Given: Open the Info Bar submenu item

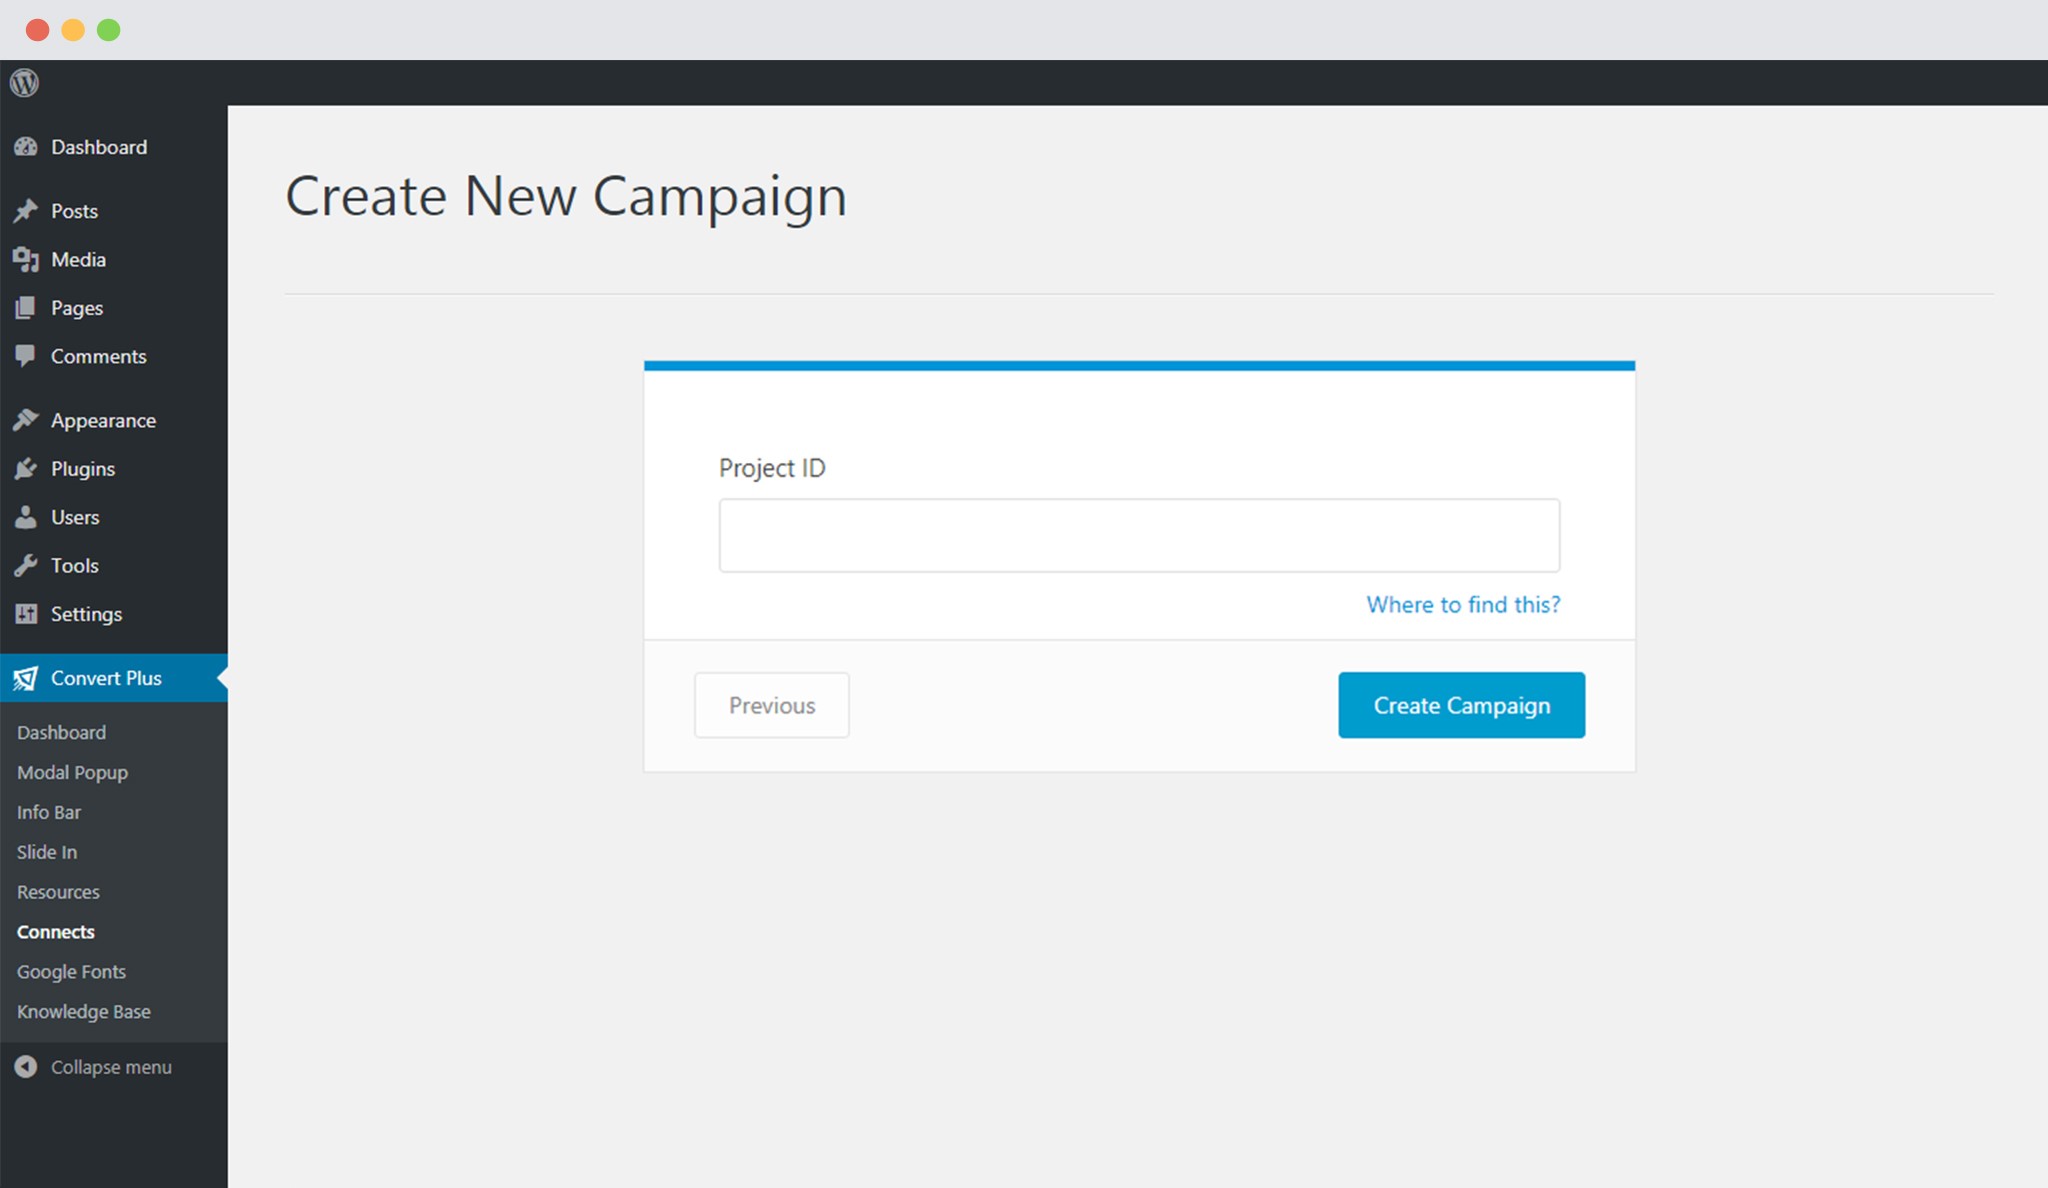Looking at the screenshot, I should pyautogui.click(x=49, y=812).
